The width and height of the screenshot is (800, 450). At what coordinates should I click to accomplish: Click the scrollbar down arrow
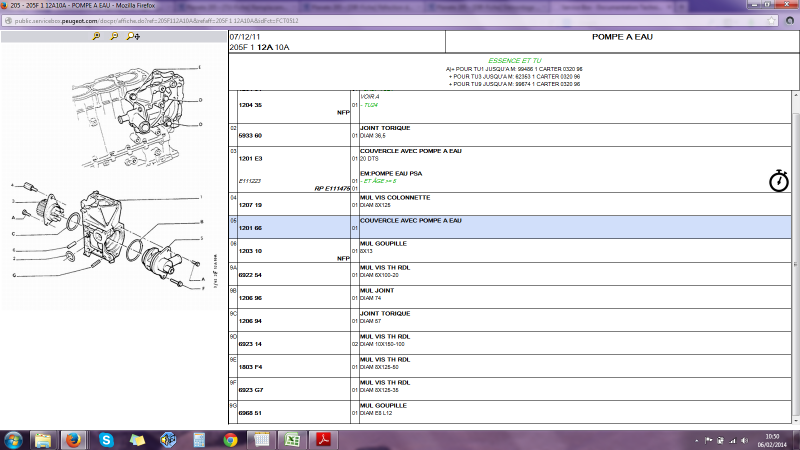click(795, 420)
